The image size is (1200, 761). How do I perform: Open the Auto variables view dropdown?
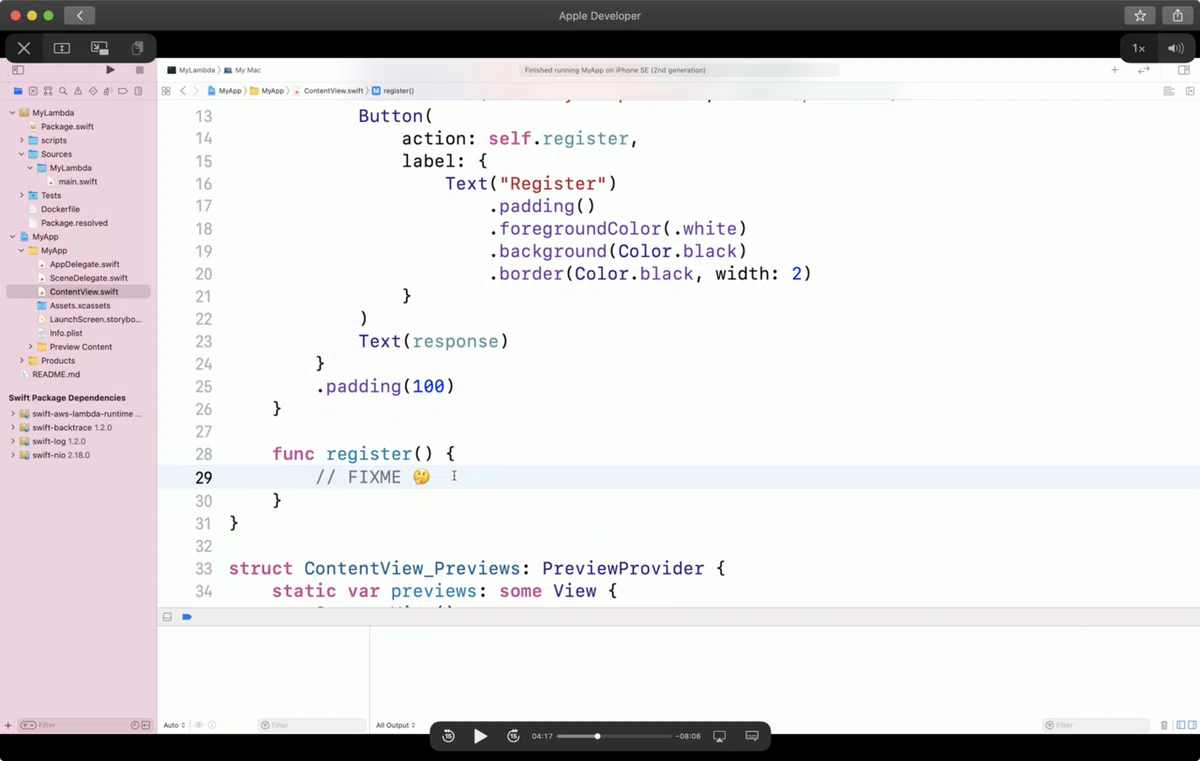tap(174, 725)
